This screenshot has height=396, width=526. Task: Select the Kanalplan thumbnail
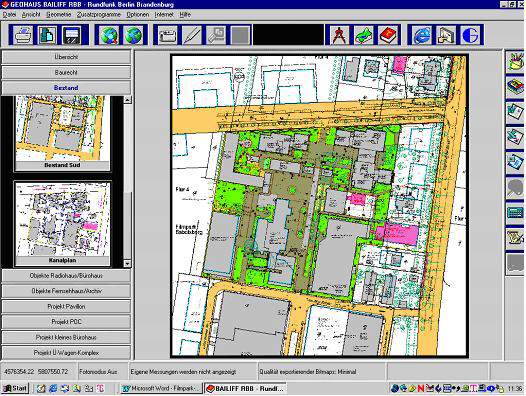point(62,224)
